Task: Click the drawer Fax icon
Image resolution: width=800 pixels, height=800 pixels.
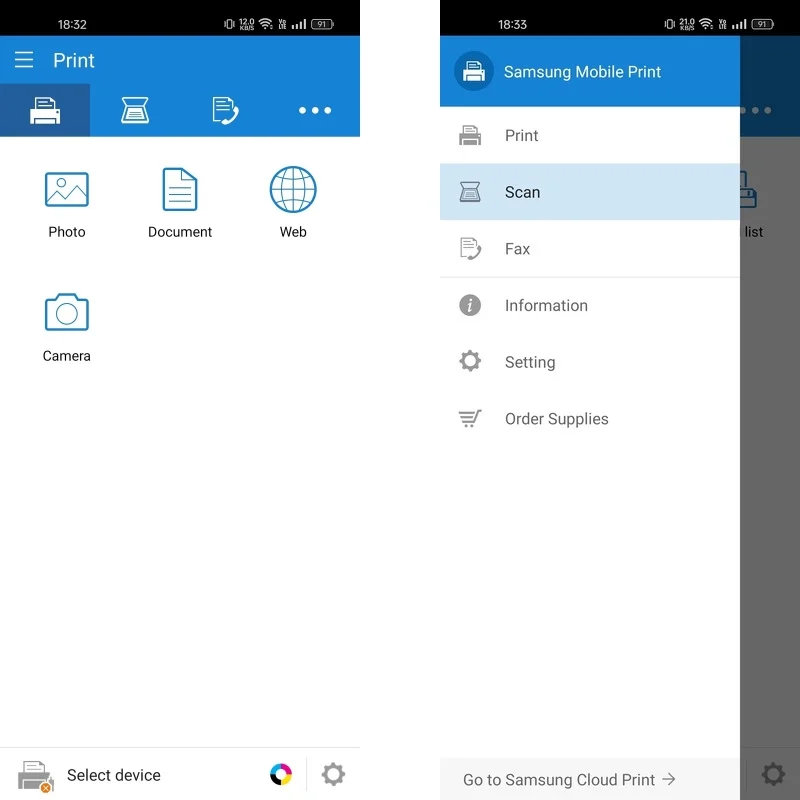Action: pos(470,248)
